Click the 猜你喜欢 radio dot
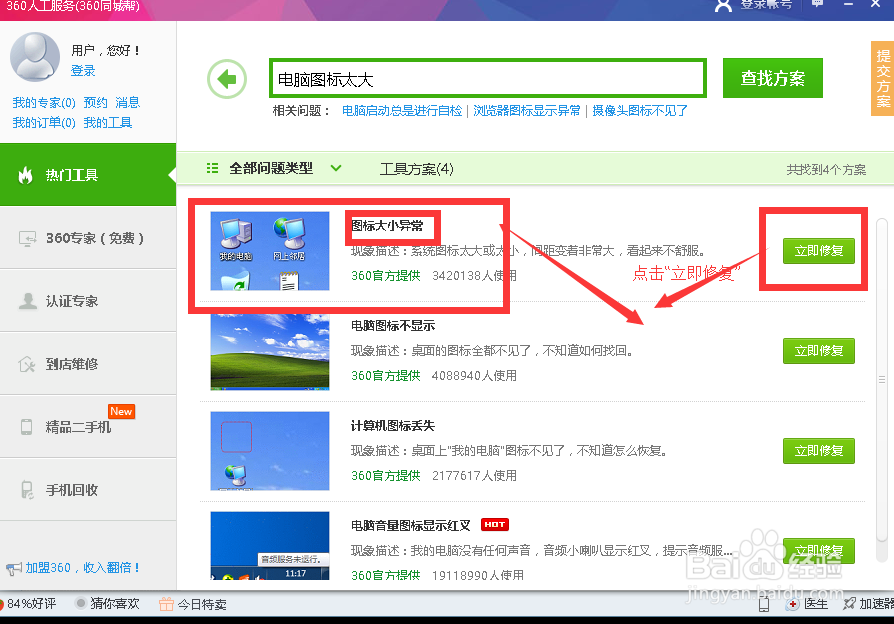 pyautogui.click(x=80, y=603)
